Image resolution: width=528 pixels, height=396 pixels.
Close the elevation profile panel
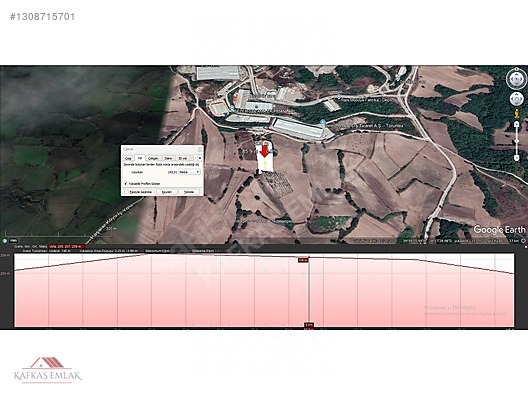(525, 247)
